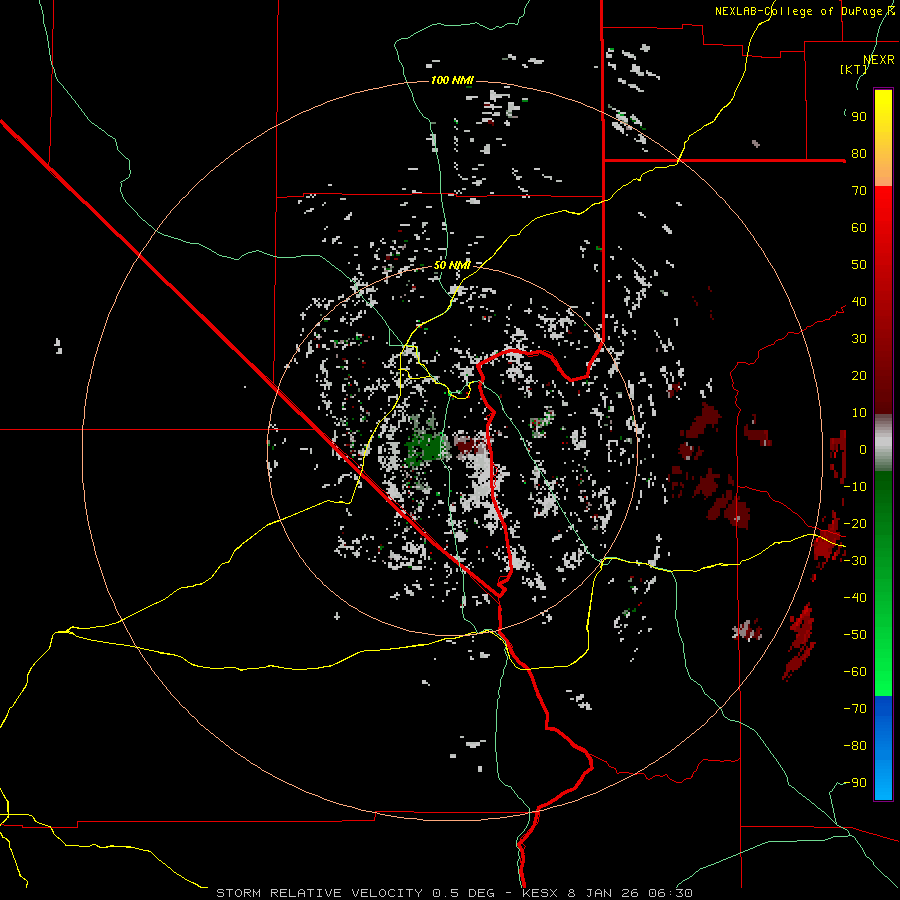900x900 pixels.
Task: Pick the yellow top segment of color bar
Action: point(883,138)
